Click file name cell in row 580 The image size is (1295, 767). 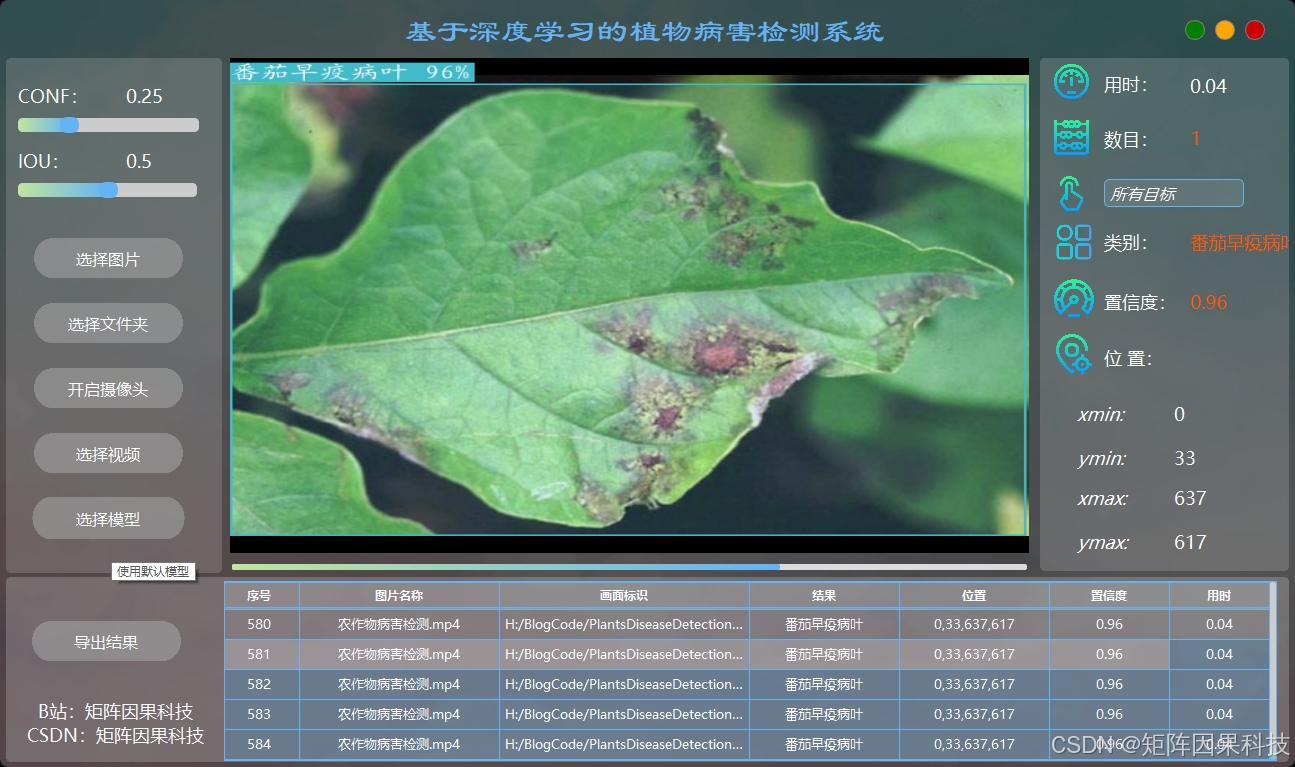[399, 624]
